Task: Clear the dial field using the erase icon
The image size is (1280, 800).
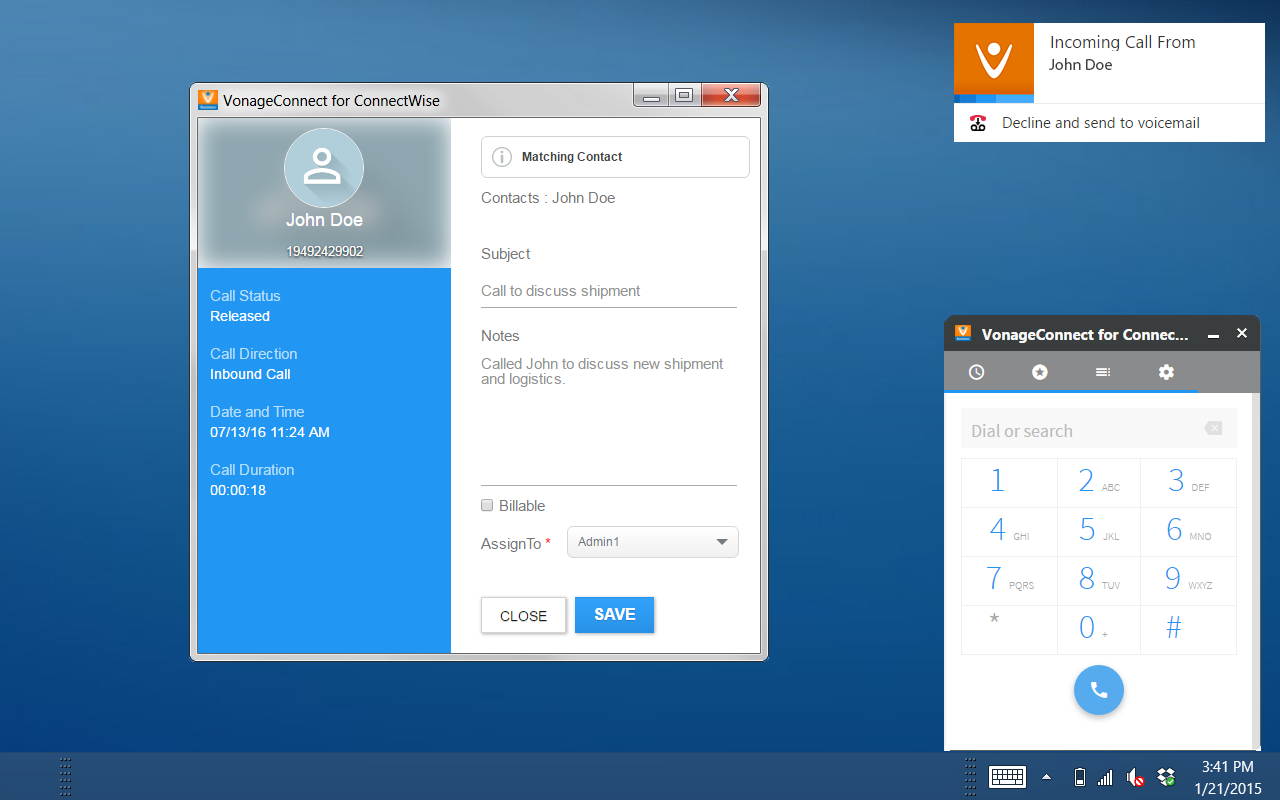Action: pos(1213,428)
